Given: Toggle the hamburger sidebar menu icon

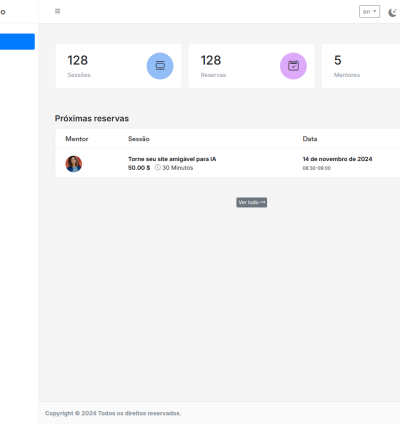Looking at the screenshot, I should coord(57,11).
